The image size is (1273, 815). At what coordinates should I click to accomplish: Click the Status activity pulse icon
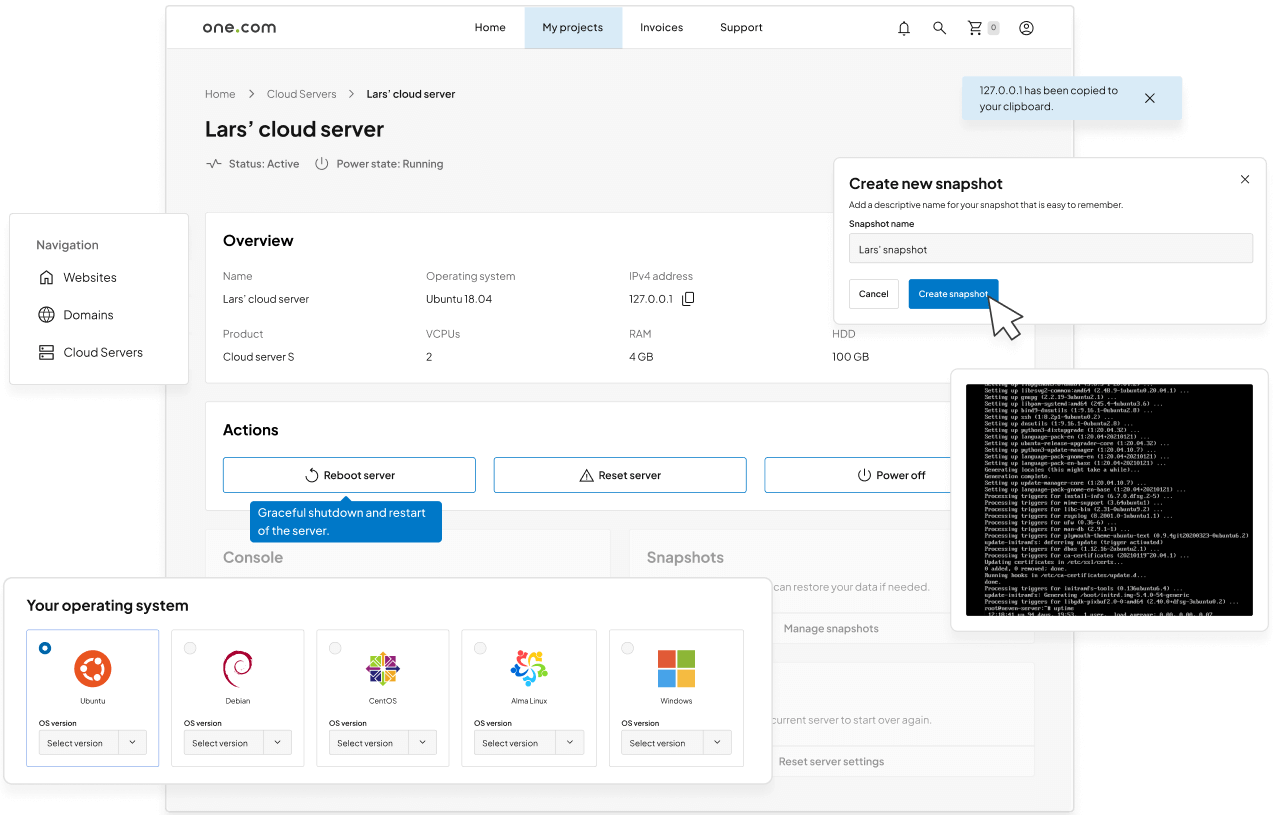pyautogui.click(x=214, y=164)
